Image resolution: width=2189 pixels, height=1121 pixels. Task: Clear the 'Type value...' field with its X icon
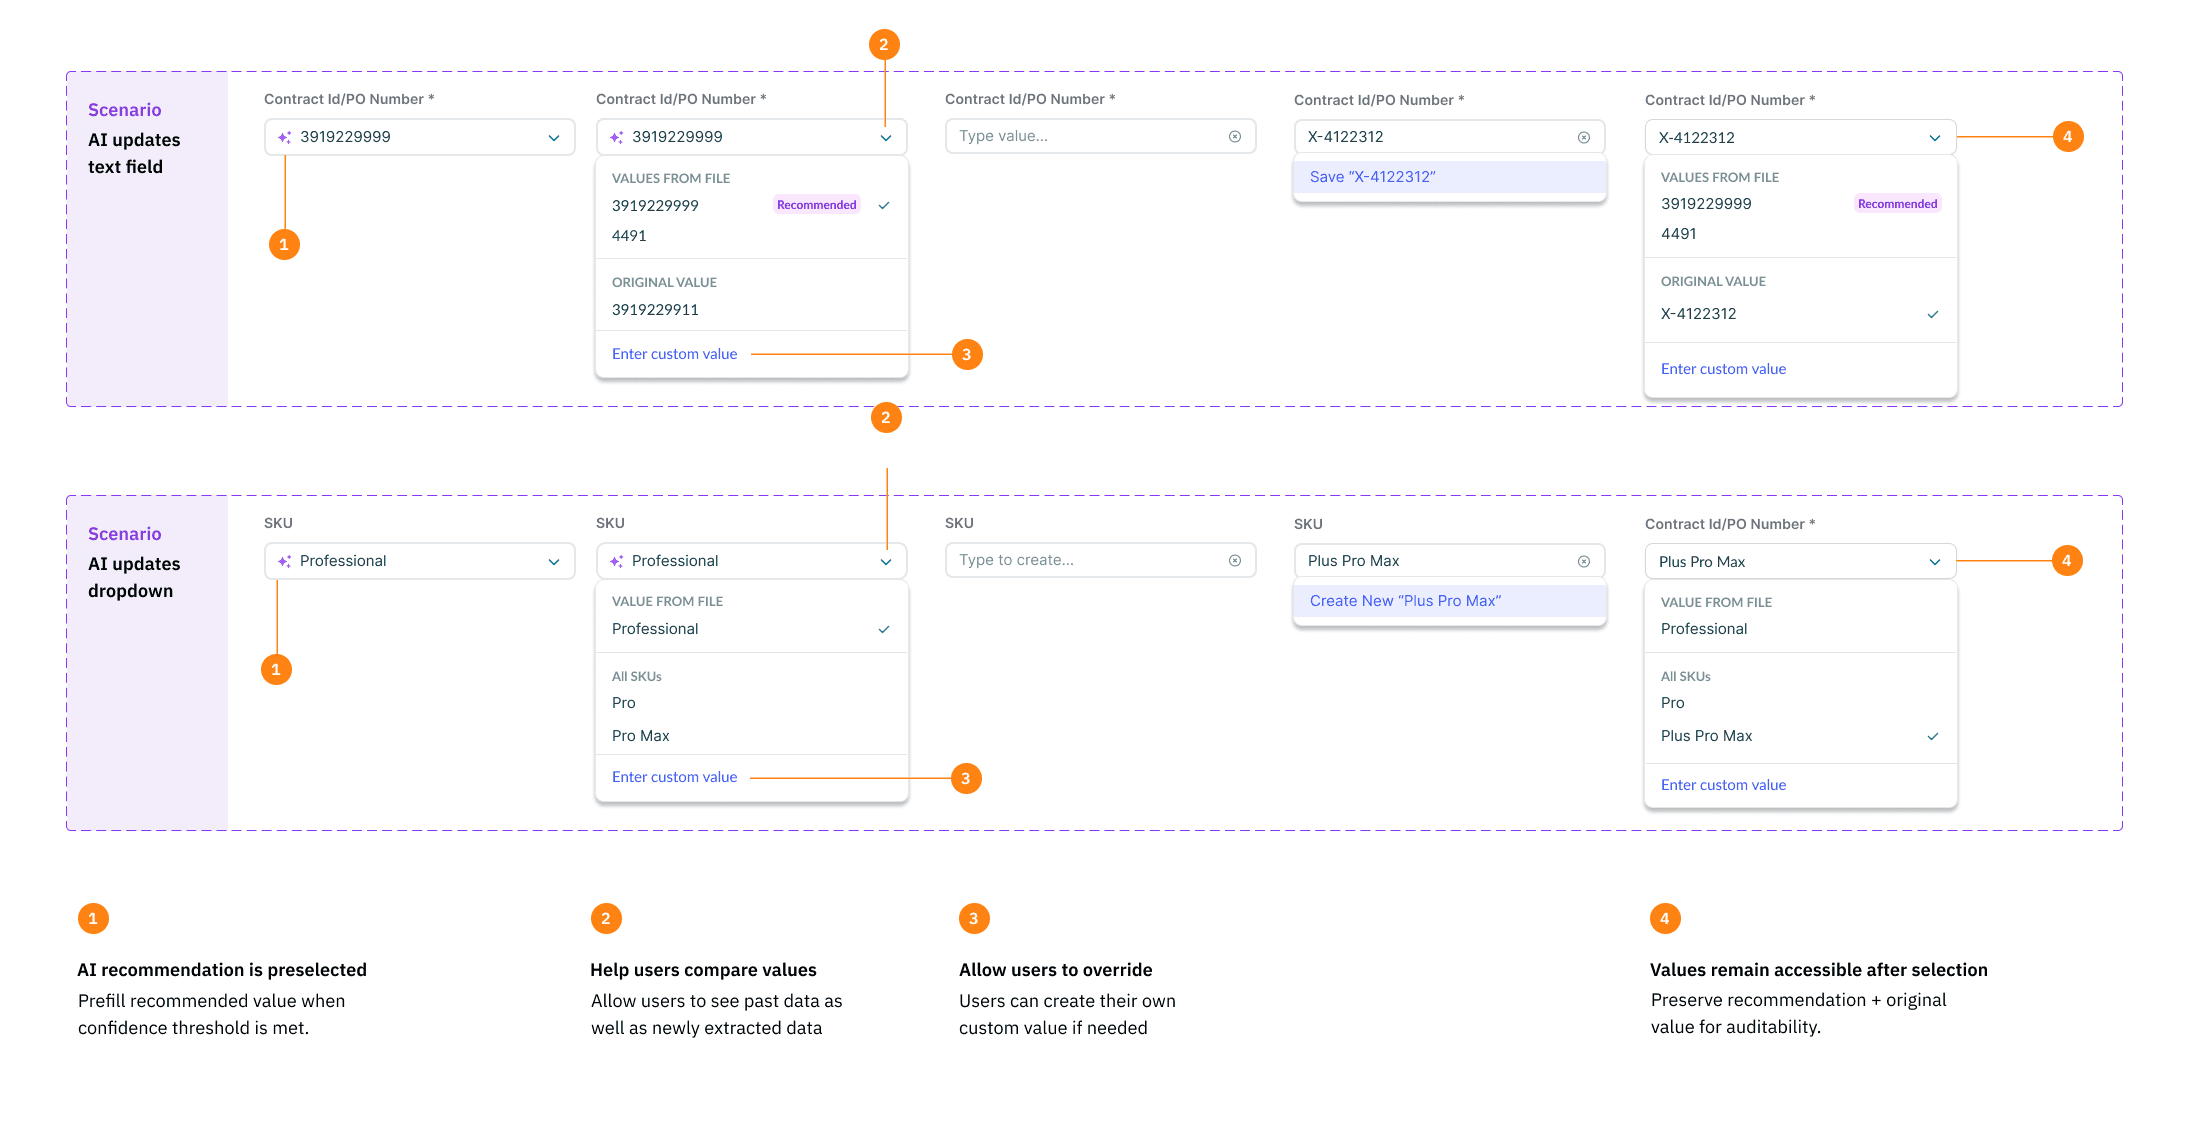(x=1235, y=136)
